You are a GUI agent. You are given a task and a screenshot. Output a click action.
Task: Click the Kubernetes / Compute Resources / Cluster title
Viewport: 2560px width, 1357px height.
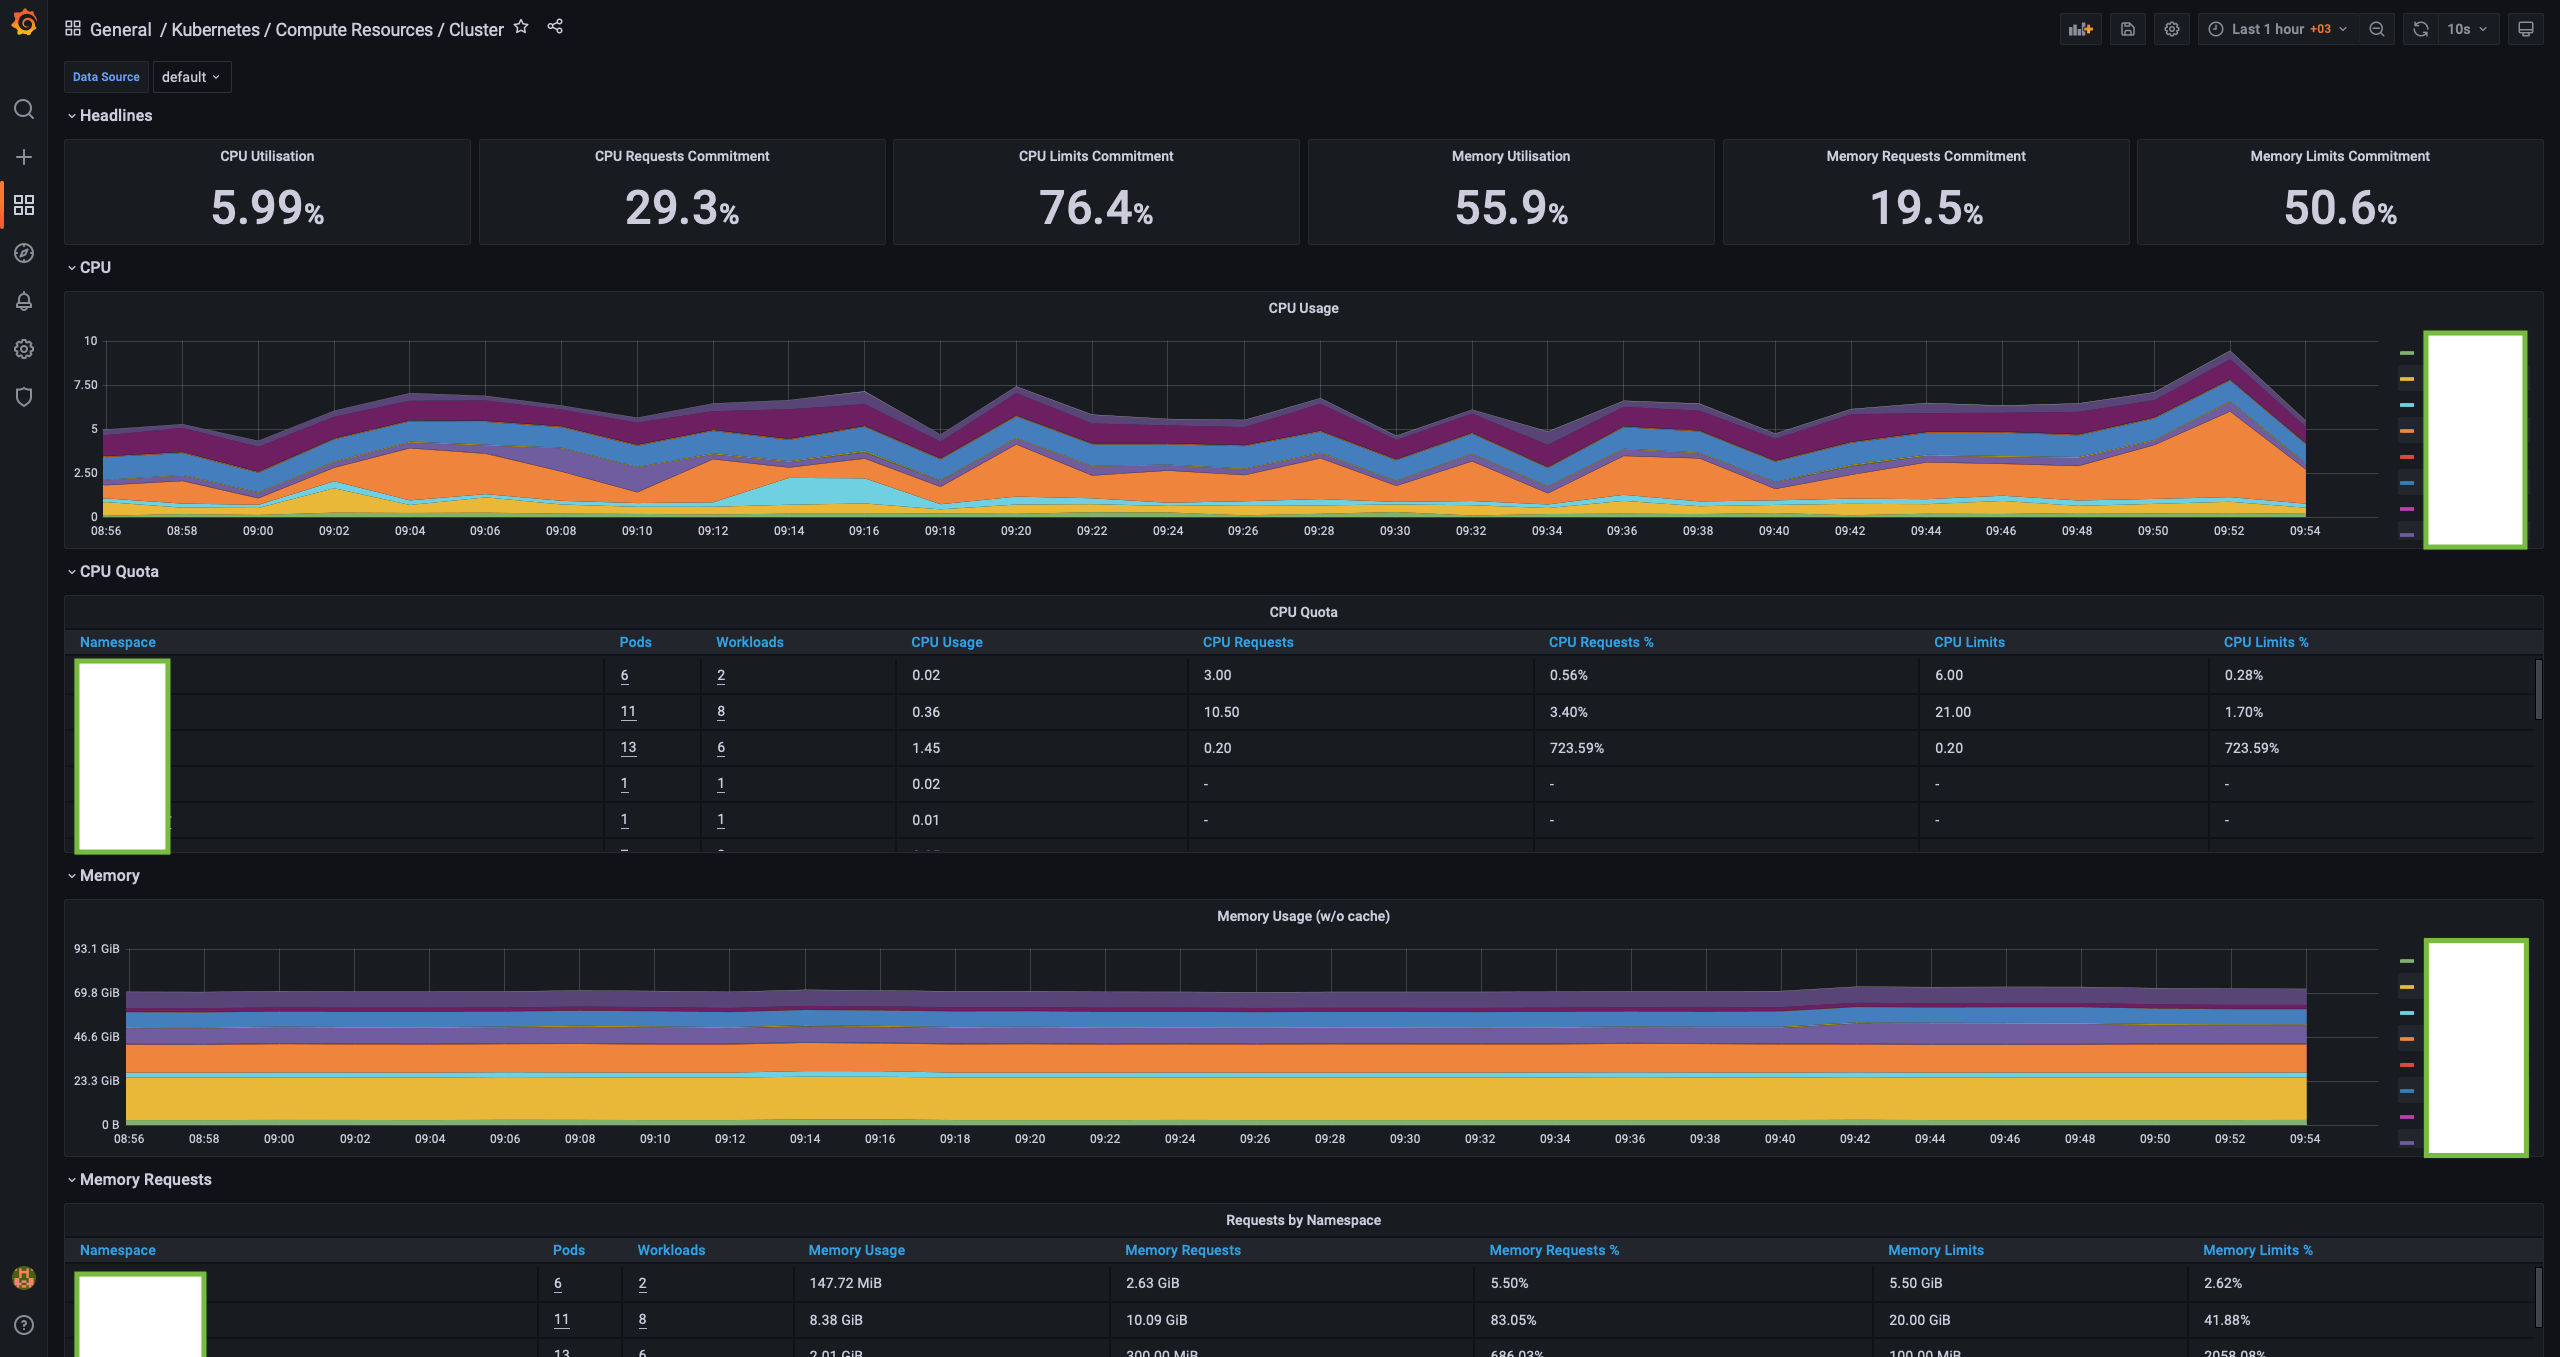coord(338,29)
